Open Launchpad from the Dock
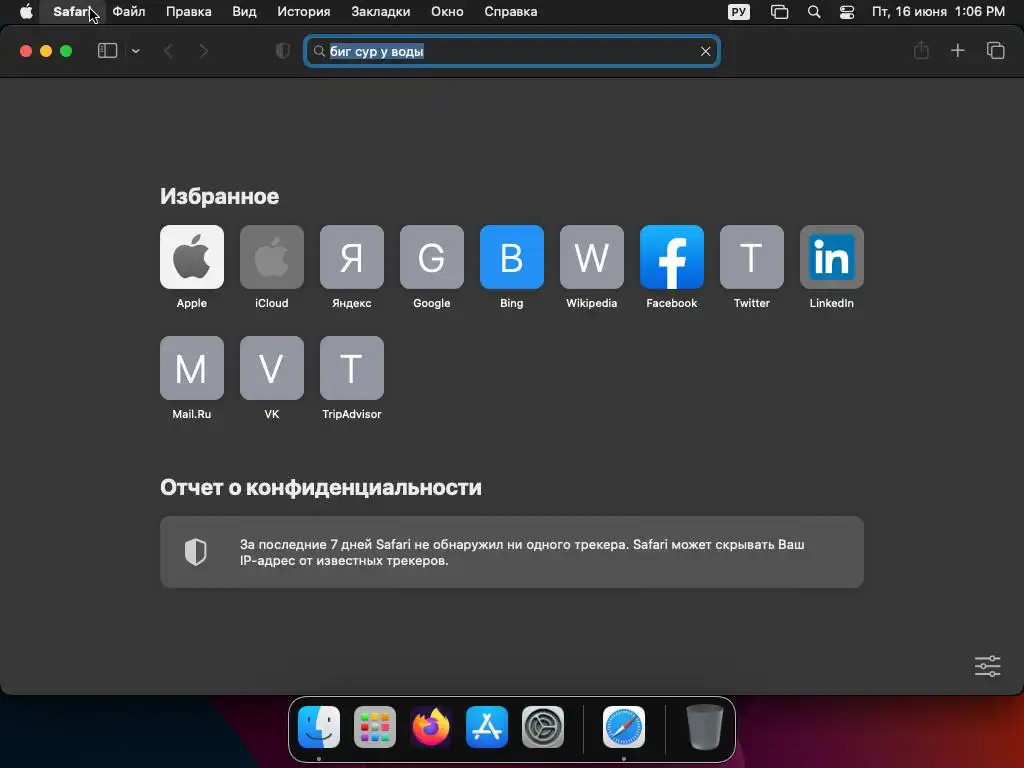 375,727
